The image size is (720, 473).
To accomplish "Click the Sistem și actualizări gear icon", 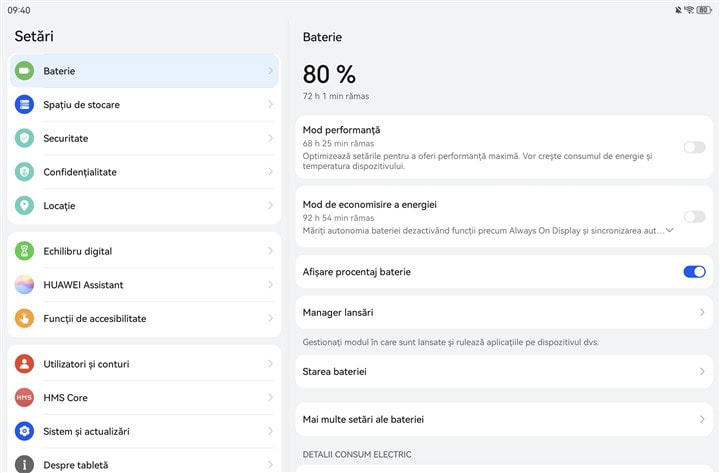I will coord(24,431).
